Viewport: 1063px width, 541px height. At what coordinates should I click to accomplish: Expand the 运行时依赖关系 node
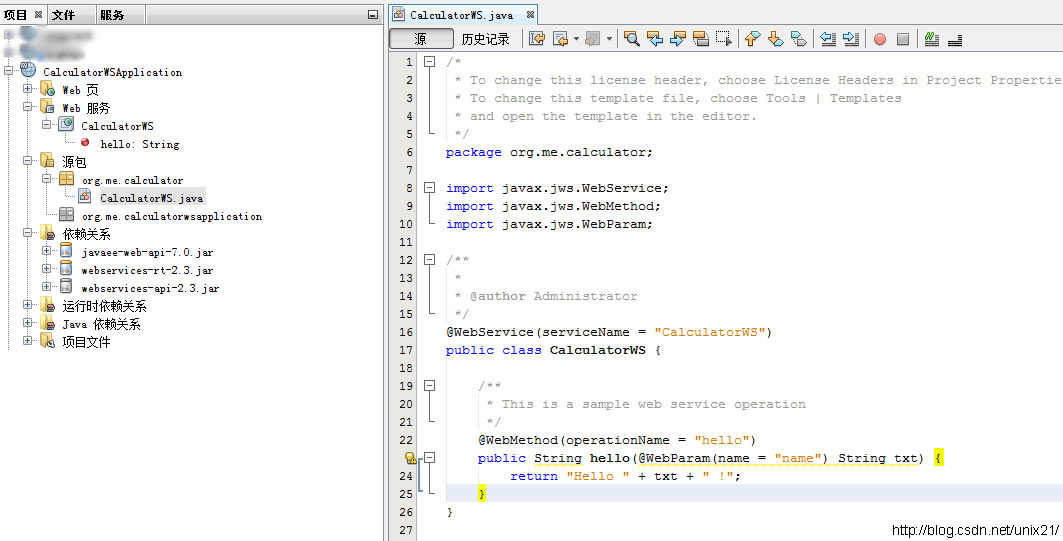point(27,304)
